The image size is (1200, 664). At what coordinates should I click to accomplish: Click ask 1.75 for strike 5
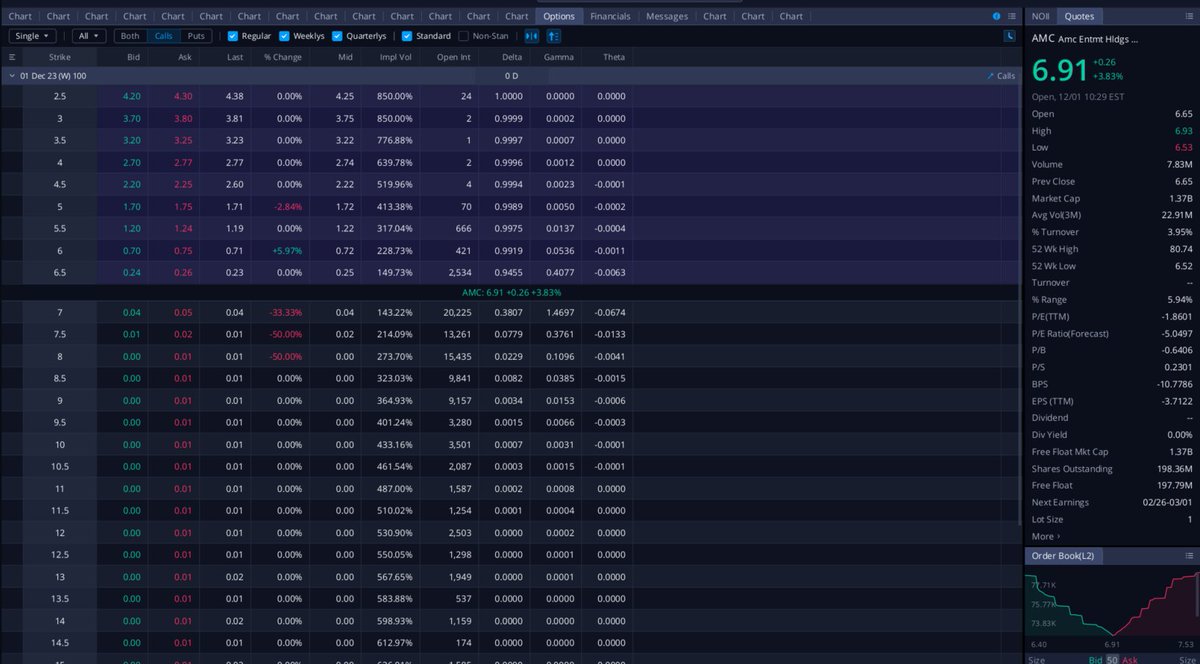click(183, 205)
